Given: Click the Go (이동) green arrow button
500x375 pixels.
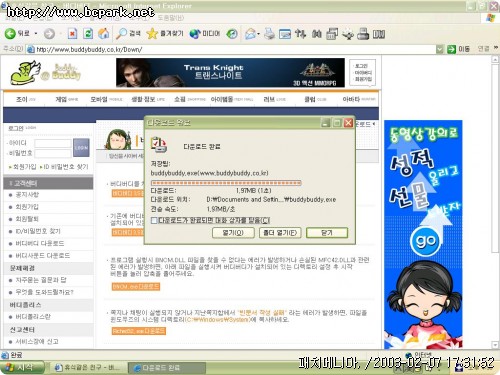Looking at the screenshot, I should (x=458, y=49).
